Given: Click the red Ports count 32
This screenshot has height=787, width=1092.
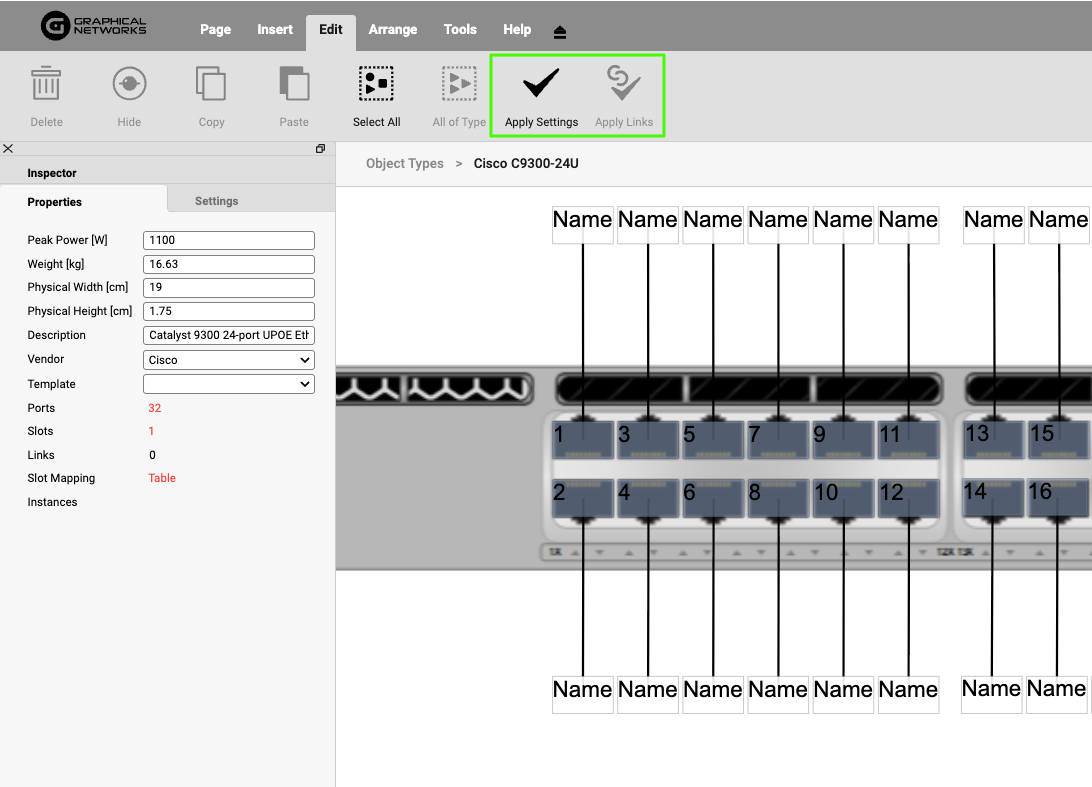Looking at the screenshot, I should 154,408.
